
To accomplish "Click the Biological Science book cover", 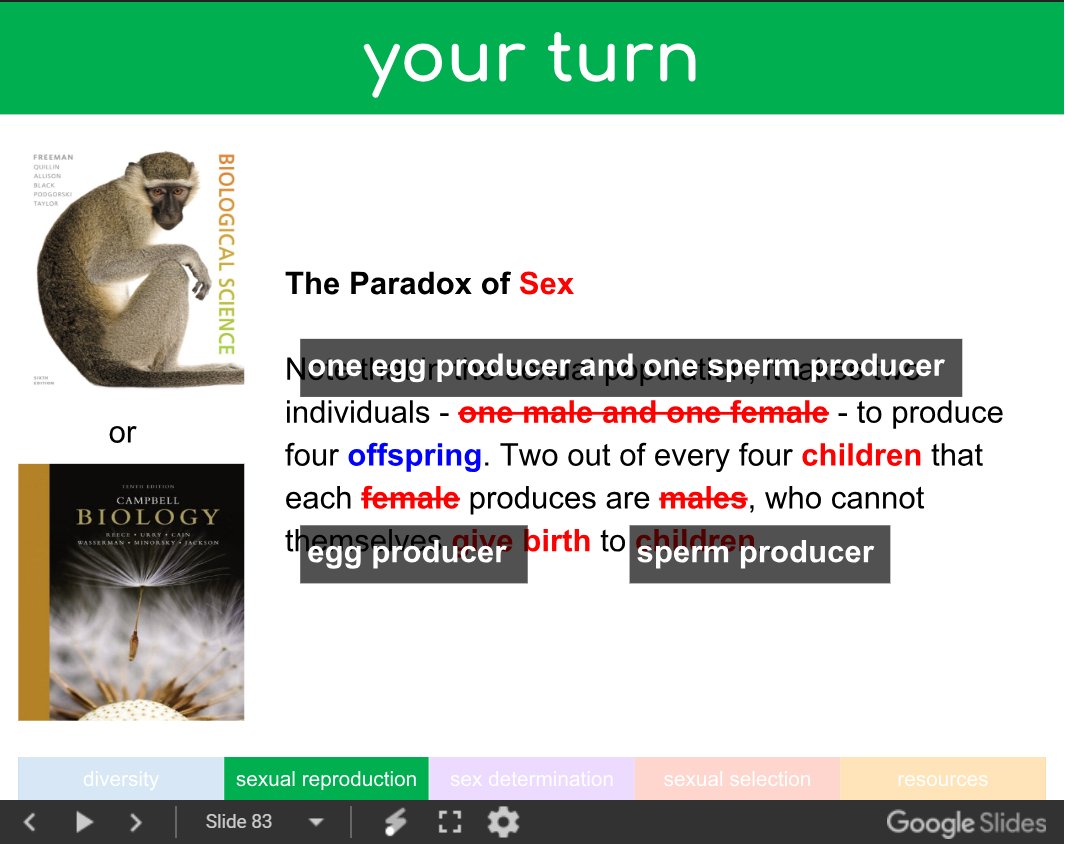I will [x=138, y=269].
